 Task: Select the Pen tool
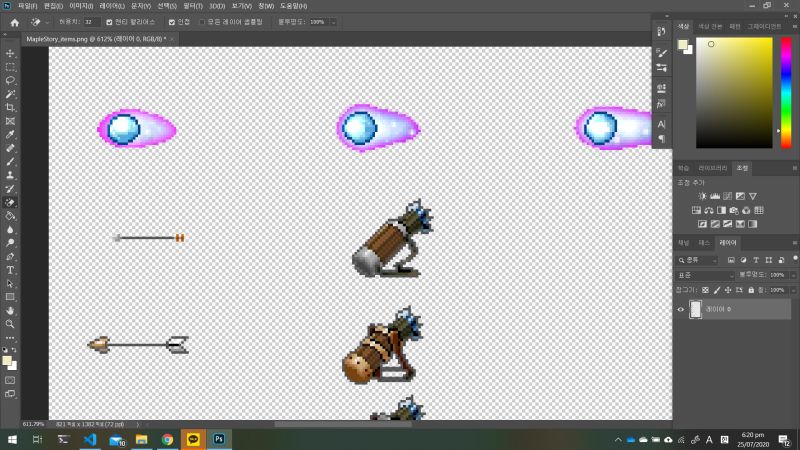click(x=10, y=257)
